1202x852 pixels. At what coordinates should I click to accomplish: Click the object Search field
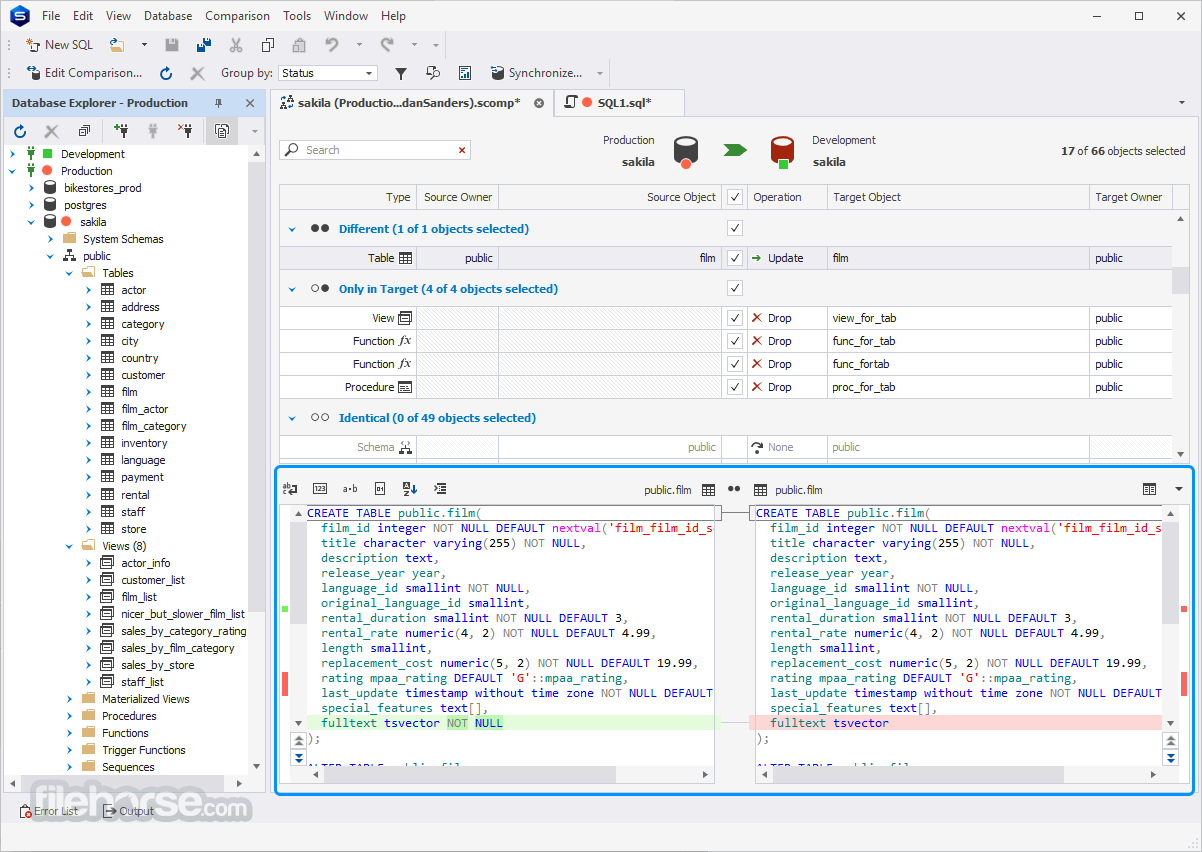375,150
